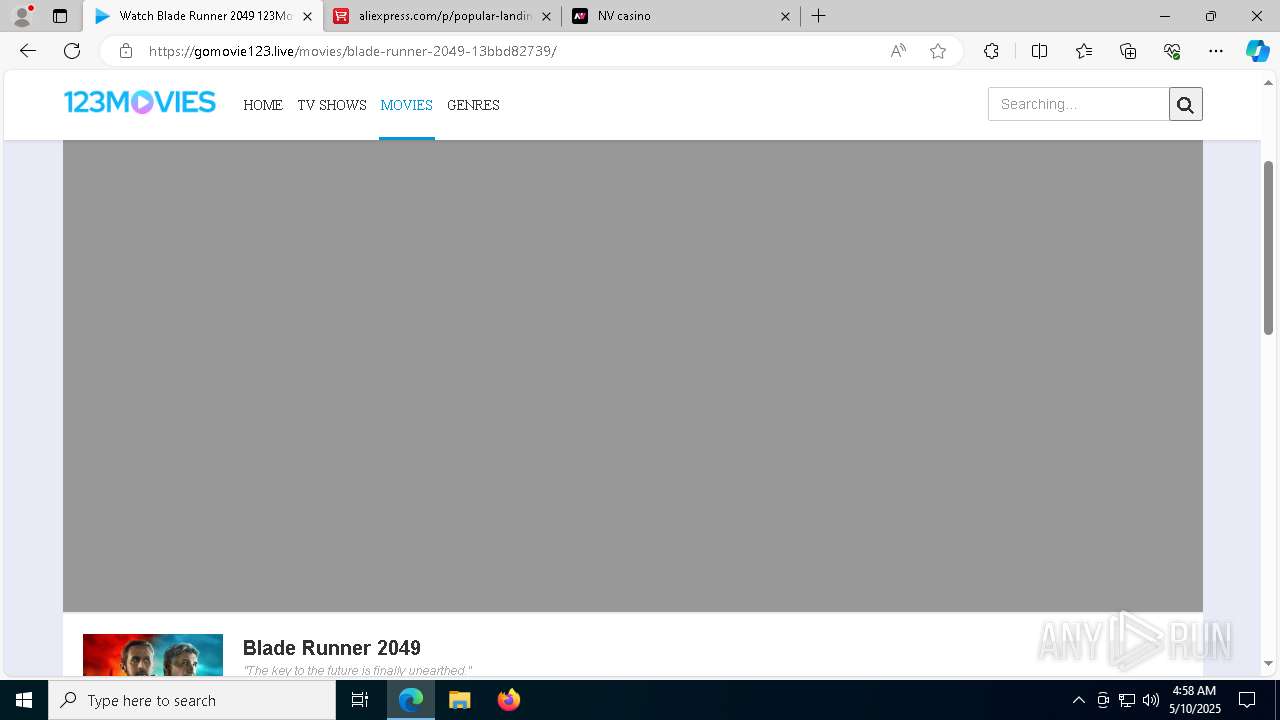Switch to the NV casino tab
This screenshot has width=1280, height=720.
tap(681, 16)
